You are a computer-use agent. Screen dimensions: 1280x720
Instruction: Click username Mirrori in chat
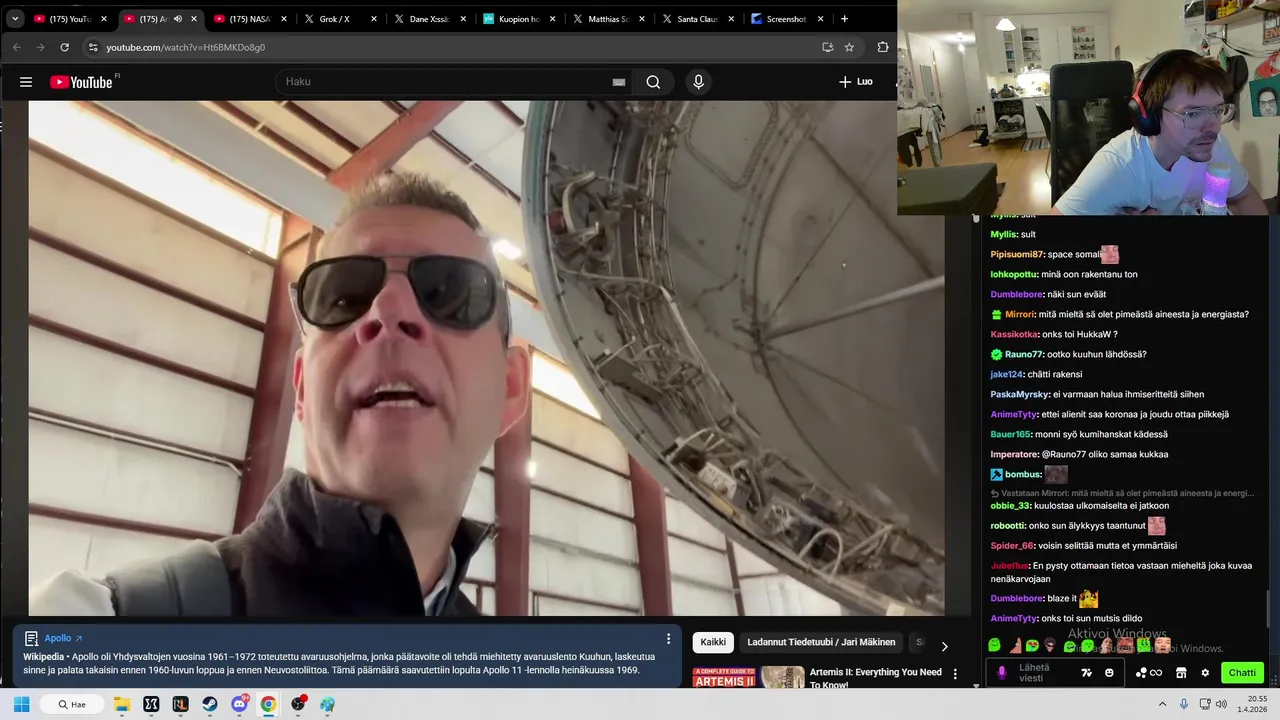click(1019, 314)
